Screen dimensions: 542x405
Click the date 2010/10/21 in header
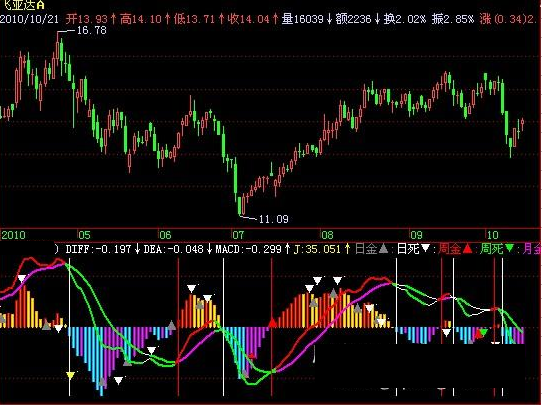(x=29, y=19)
